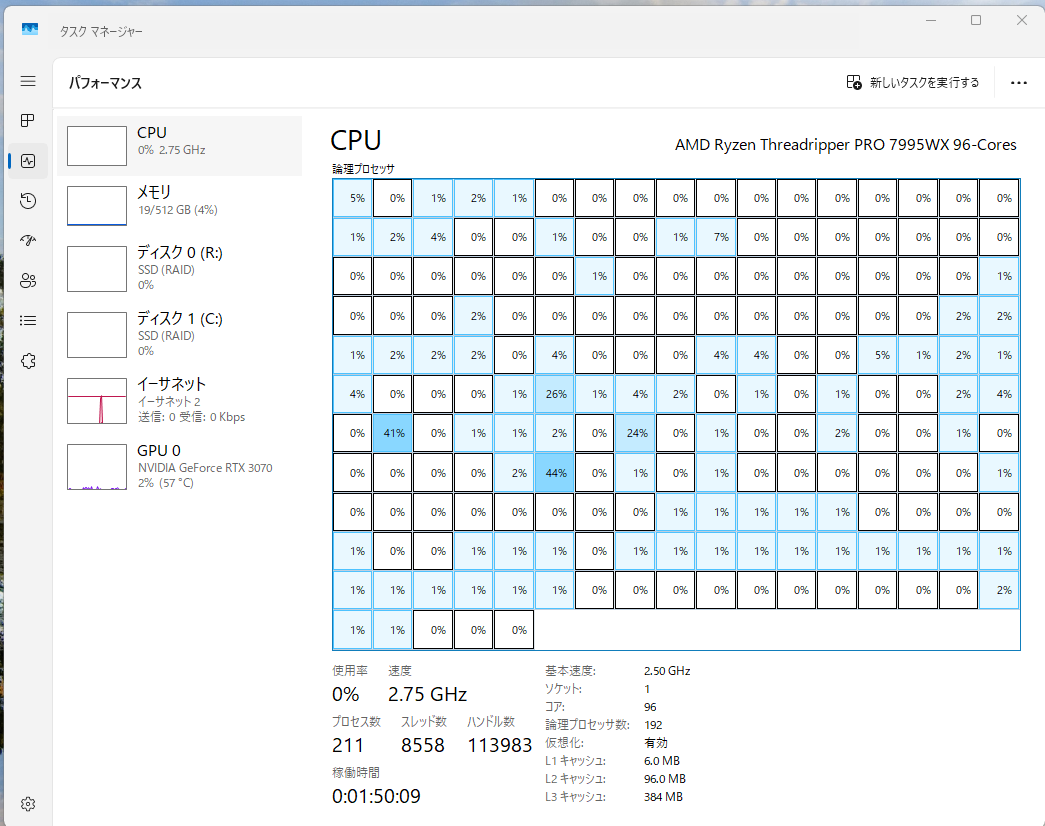This screenshot has width=1045, height=826.
Task: Click the thread count value 8558
Action: coord(423,745)
